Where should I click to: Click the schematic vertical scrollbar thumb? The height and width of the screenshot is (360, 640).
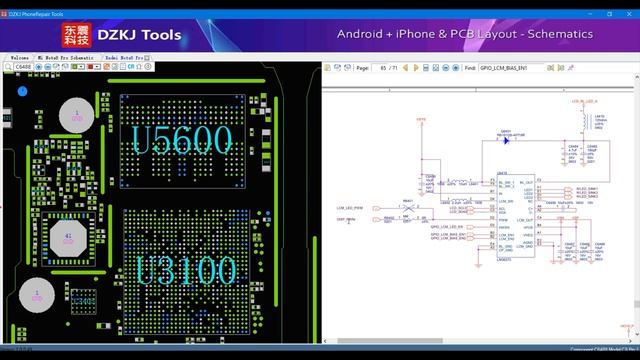click(x=637, y=304)
